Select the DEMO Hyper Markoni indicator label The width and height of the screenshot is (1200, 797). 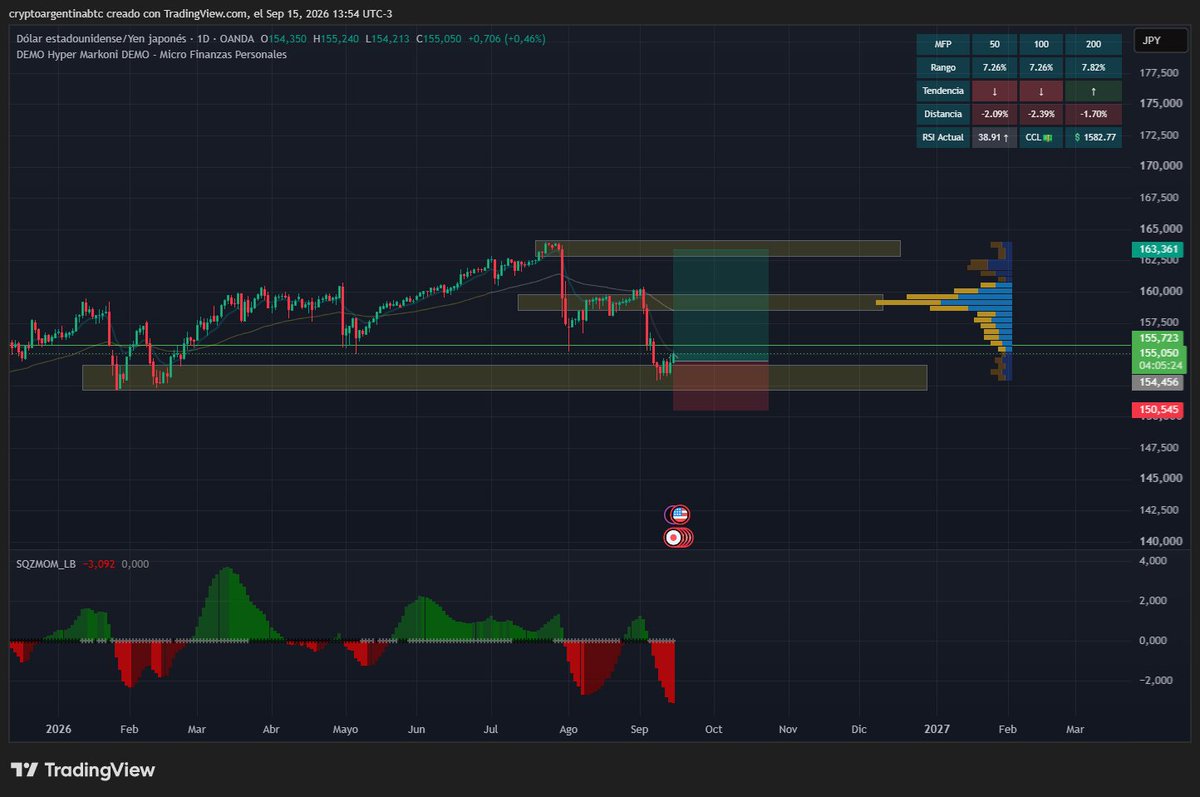[151, 54]
